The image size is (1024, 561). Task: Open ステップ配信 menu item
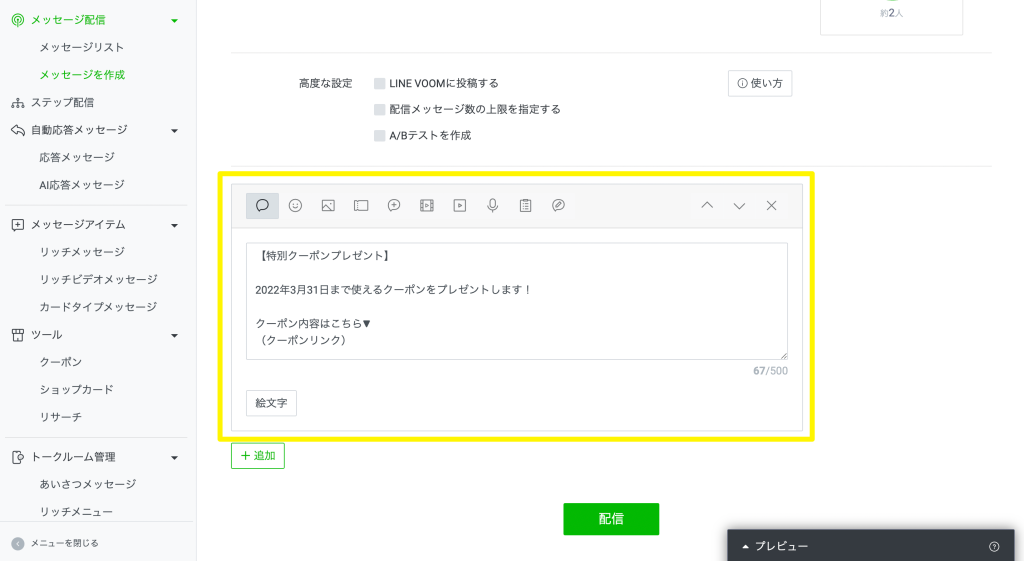pyautogui.click(x=63, y=103)
